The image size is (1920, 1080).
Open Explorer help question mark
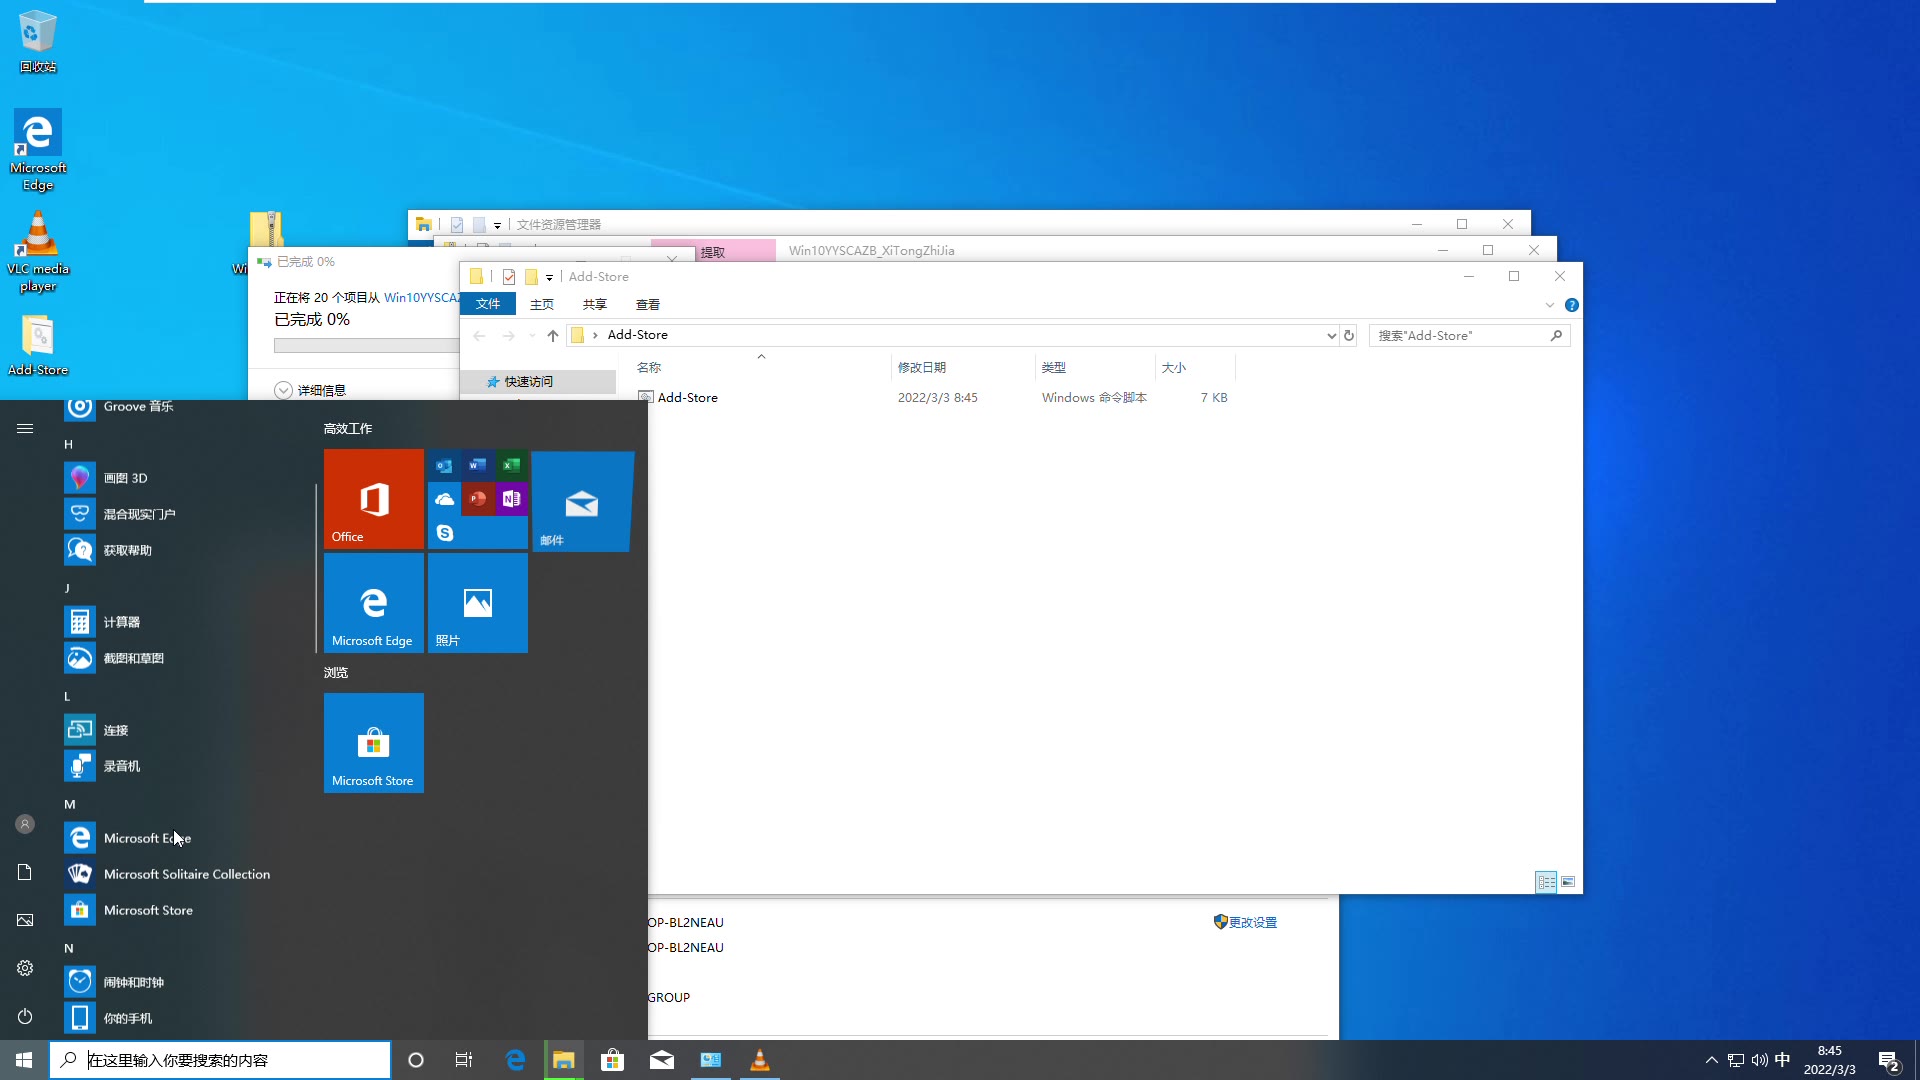click(1572, 305)
